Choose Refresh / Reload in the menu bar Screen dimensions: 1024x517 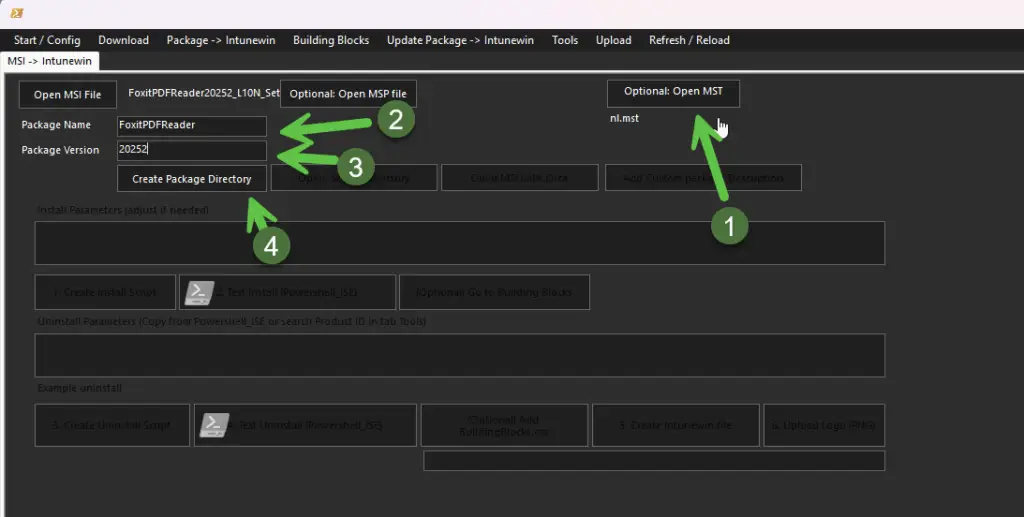click(689, 40)
